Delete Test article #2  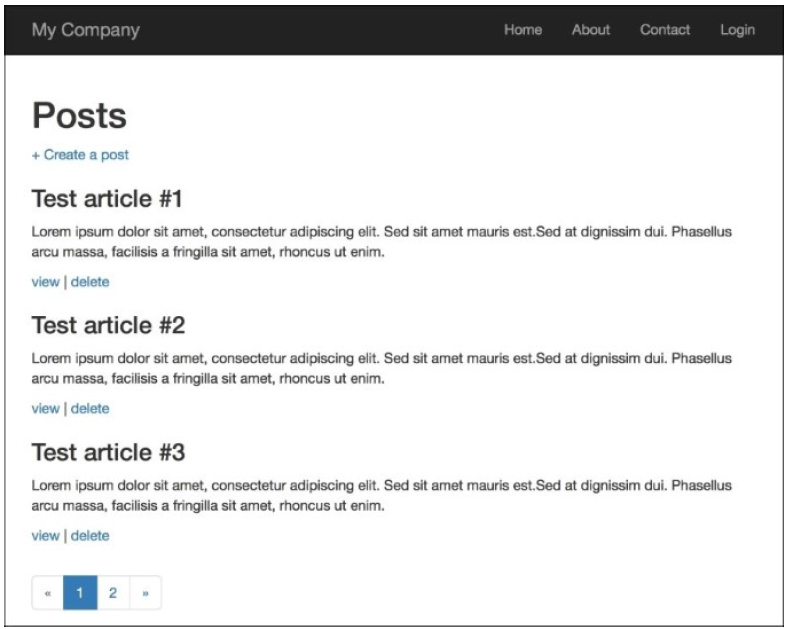tap(90, 409)
